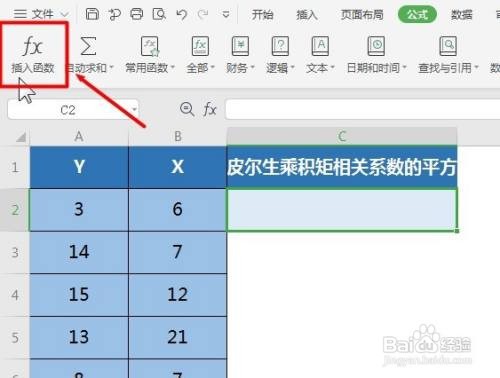This screenshot has width=500, height=378.
Task: Click cell B5 with value 21
Action: (x=178, y=338)
